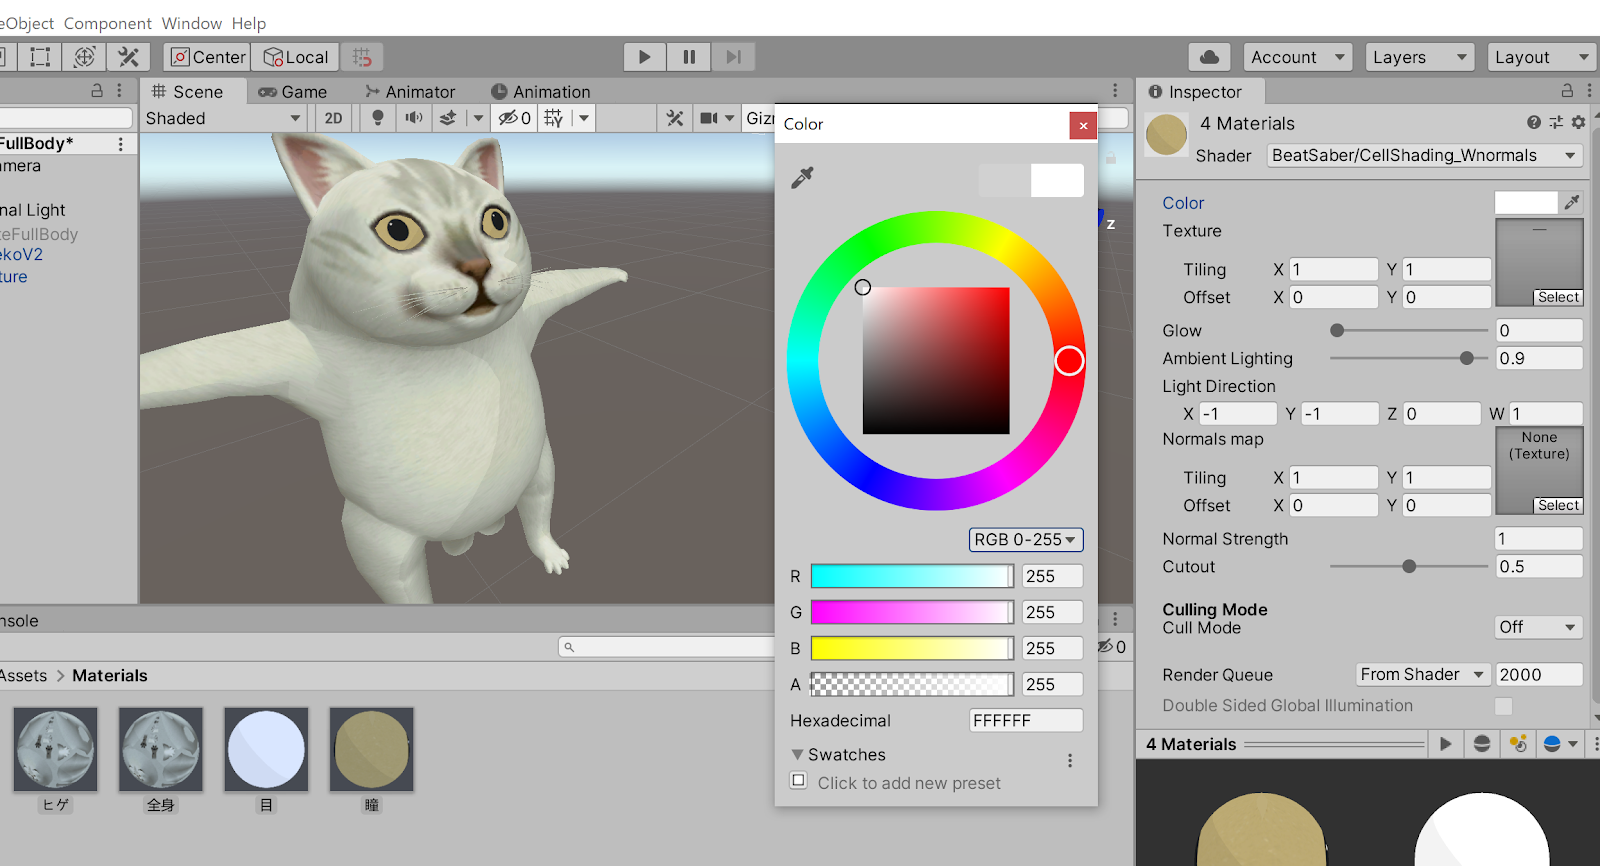
Task: Click the R value field
Action: point(1052,576)
